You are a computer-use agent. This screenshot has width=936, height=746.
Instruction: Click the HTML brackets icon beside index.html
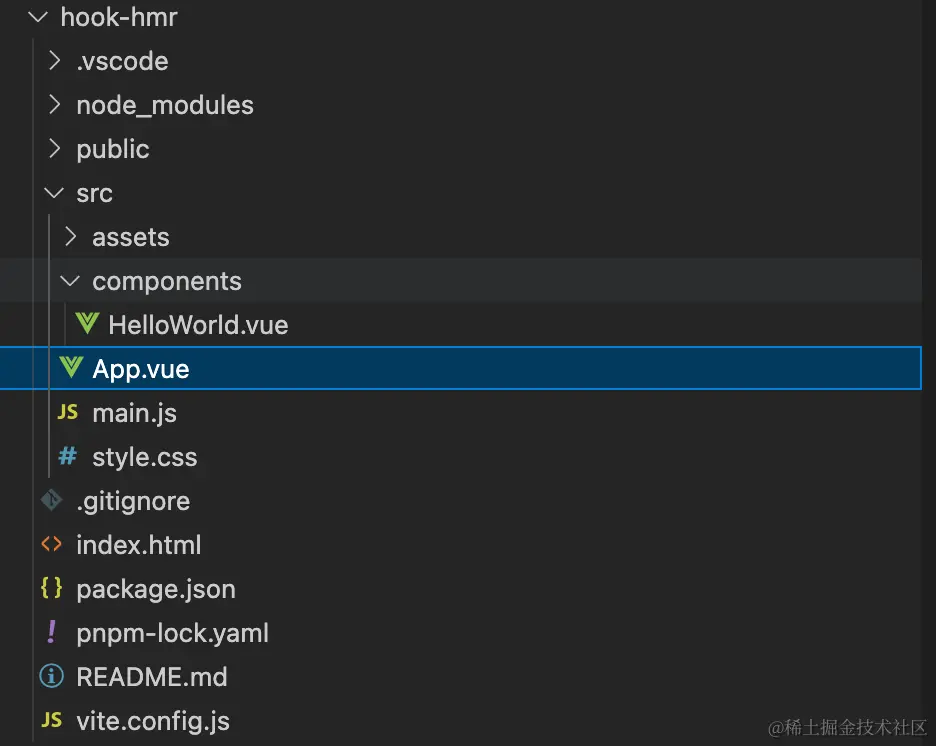tap(51, 544)
